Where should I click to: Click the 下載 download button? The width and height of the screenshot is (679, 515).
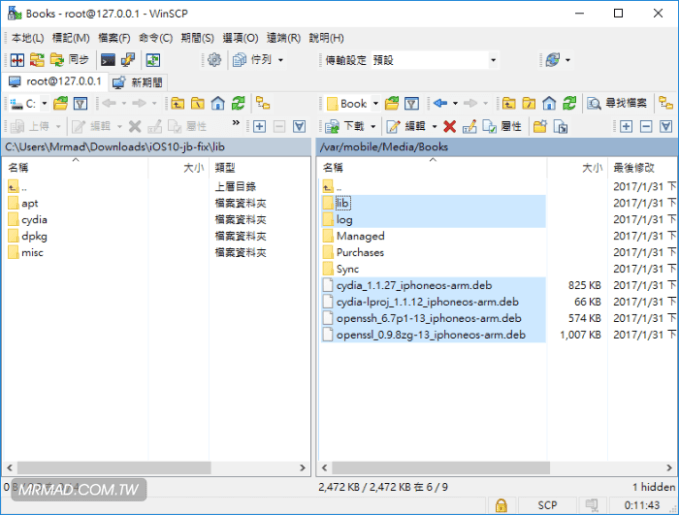(x=345, y=126)
